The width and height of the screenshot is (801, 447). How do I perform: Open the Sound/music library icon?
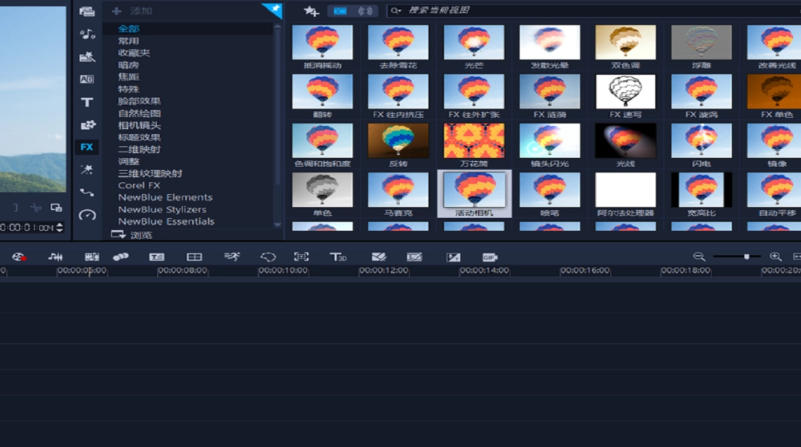(87, 34)
